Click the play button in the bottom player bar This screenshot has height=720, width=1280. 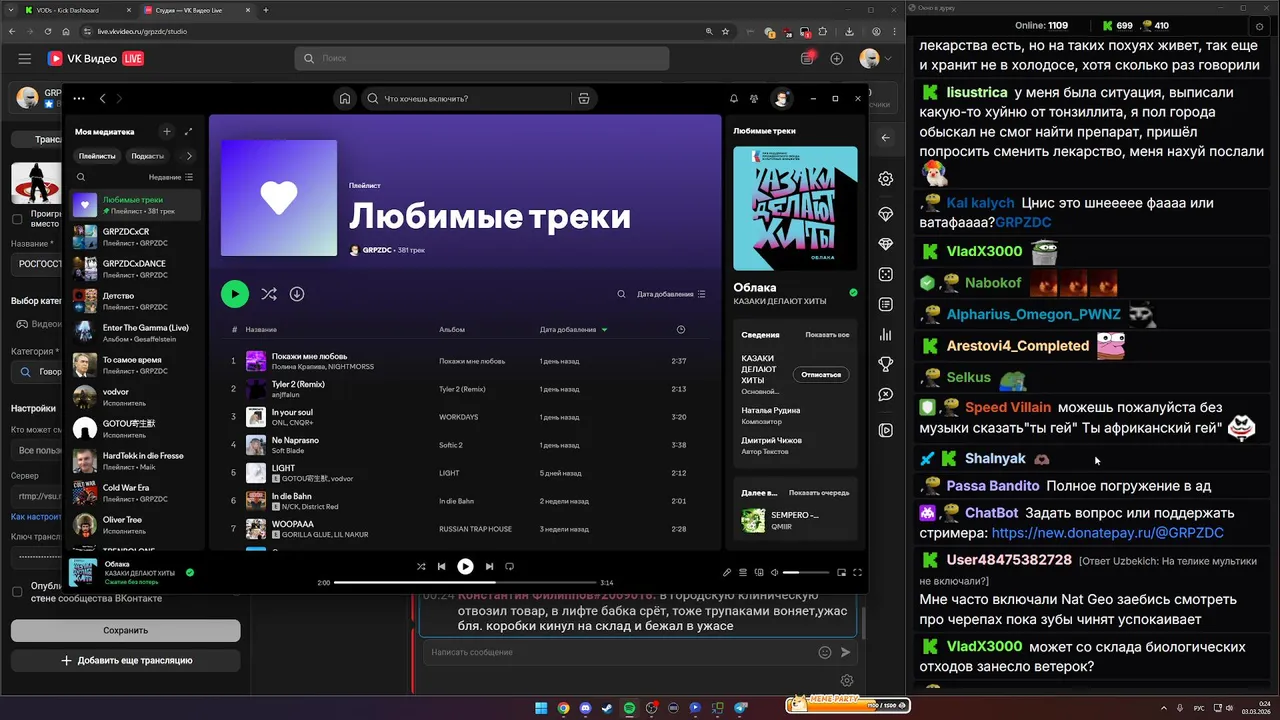(465, 566)
